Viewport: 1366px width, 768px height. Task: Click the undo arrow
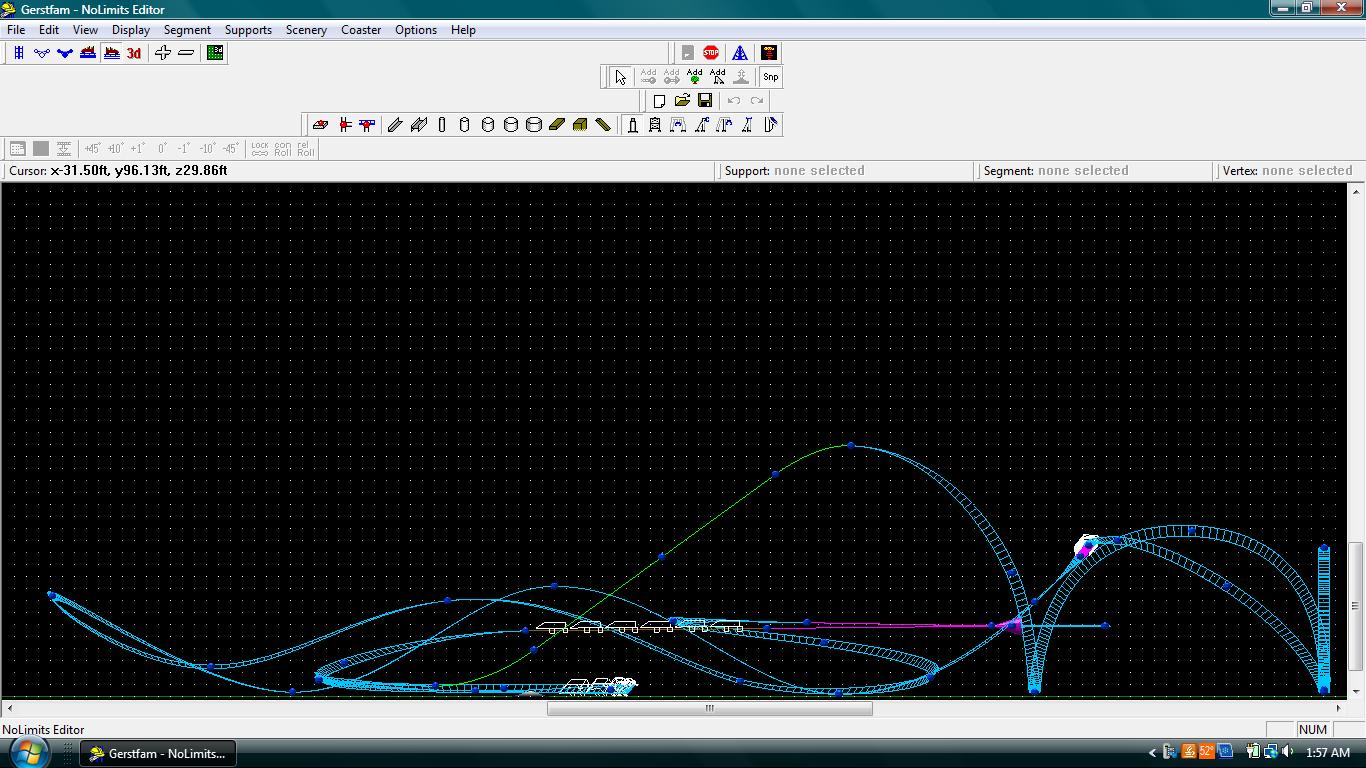pyautogui.click(x=734, y=101)
